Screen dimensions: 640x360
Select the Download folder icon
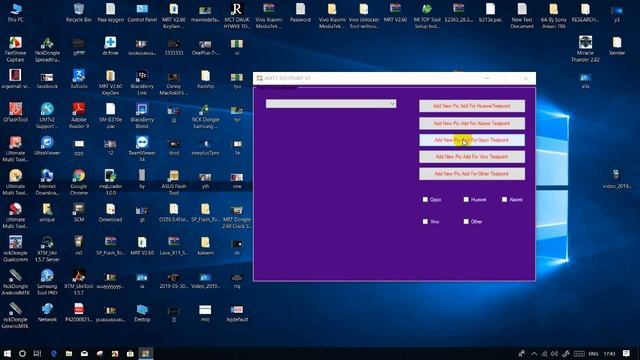[x=110, y=212]
